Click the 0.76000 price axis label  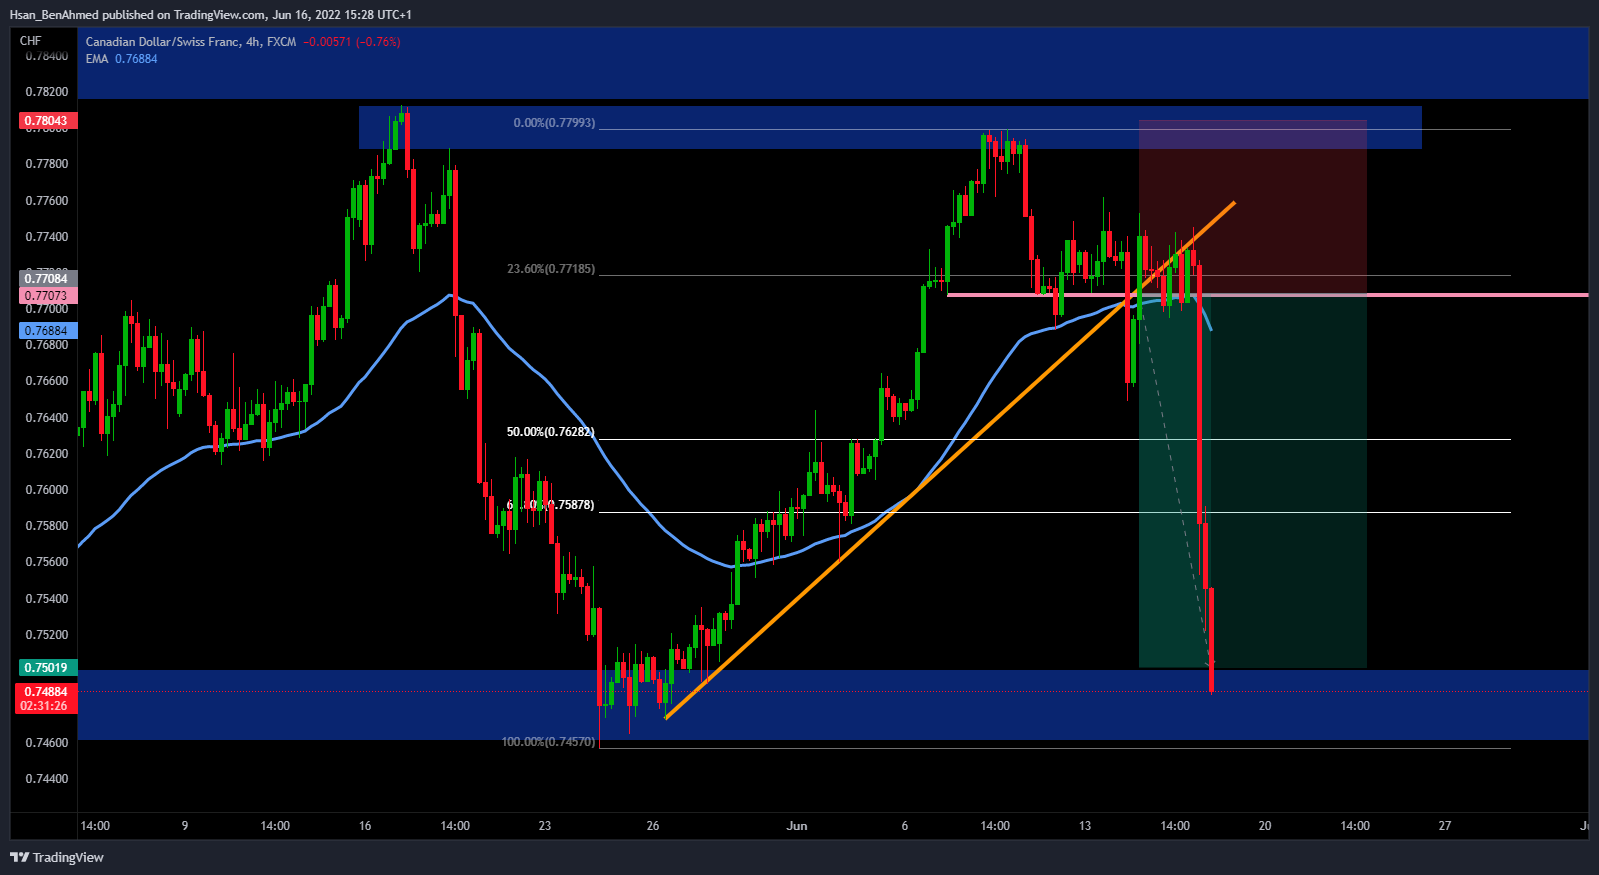click(47, 490)
